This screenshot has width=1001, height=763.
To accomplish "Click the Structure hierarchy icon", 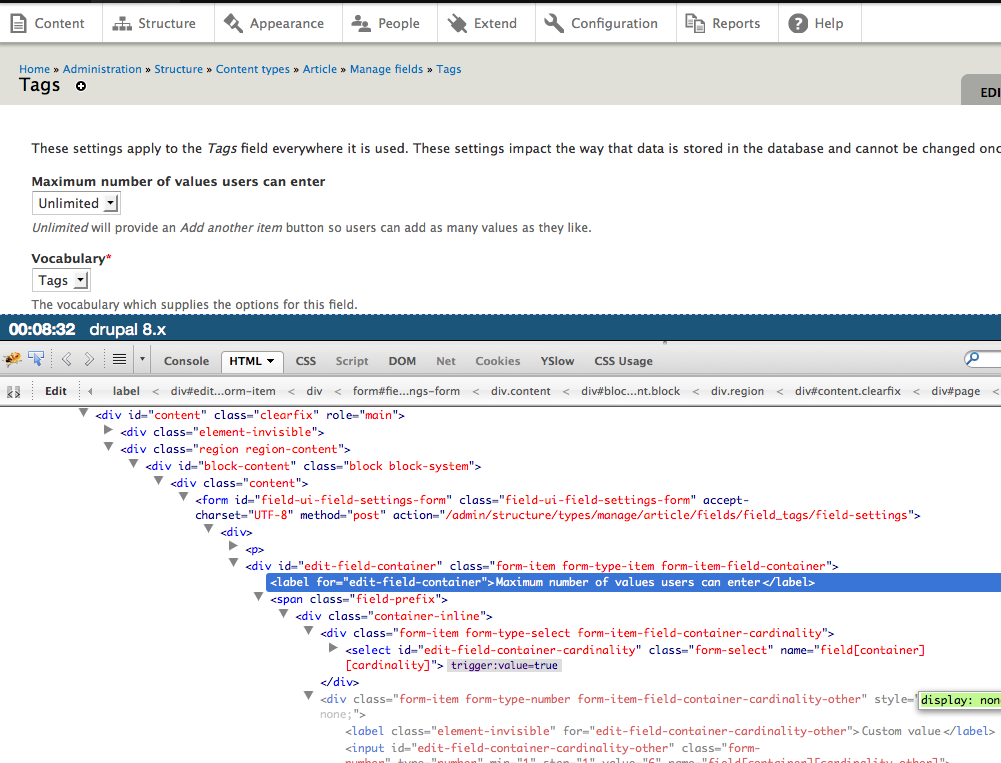I will [x=122, y=24].
